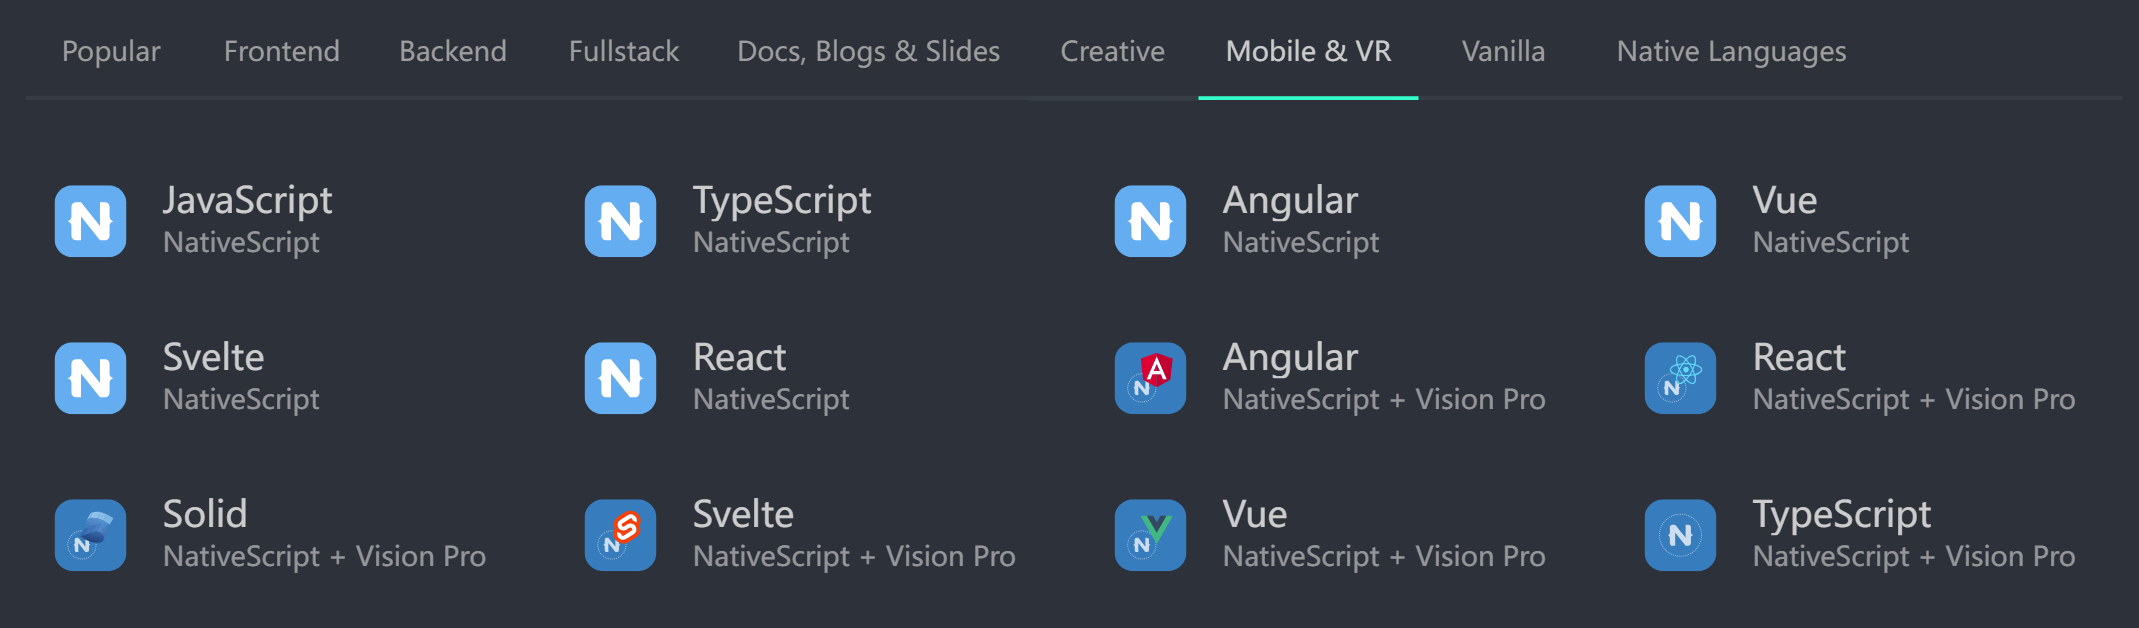
Task: Click the Vue NativeScript icon
Action: click(x=1681, y=221)
